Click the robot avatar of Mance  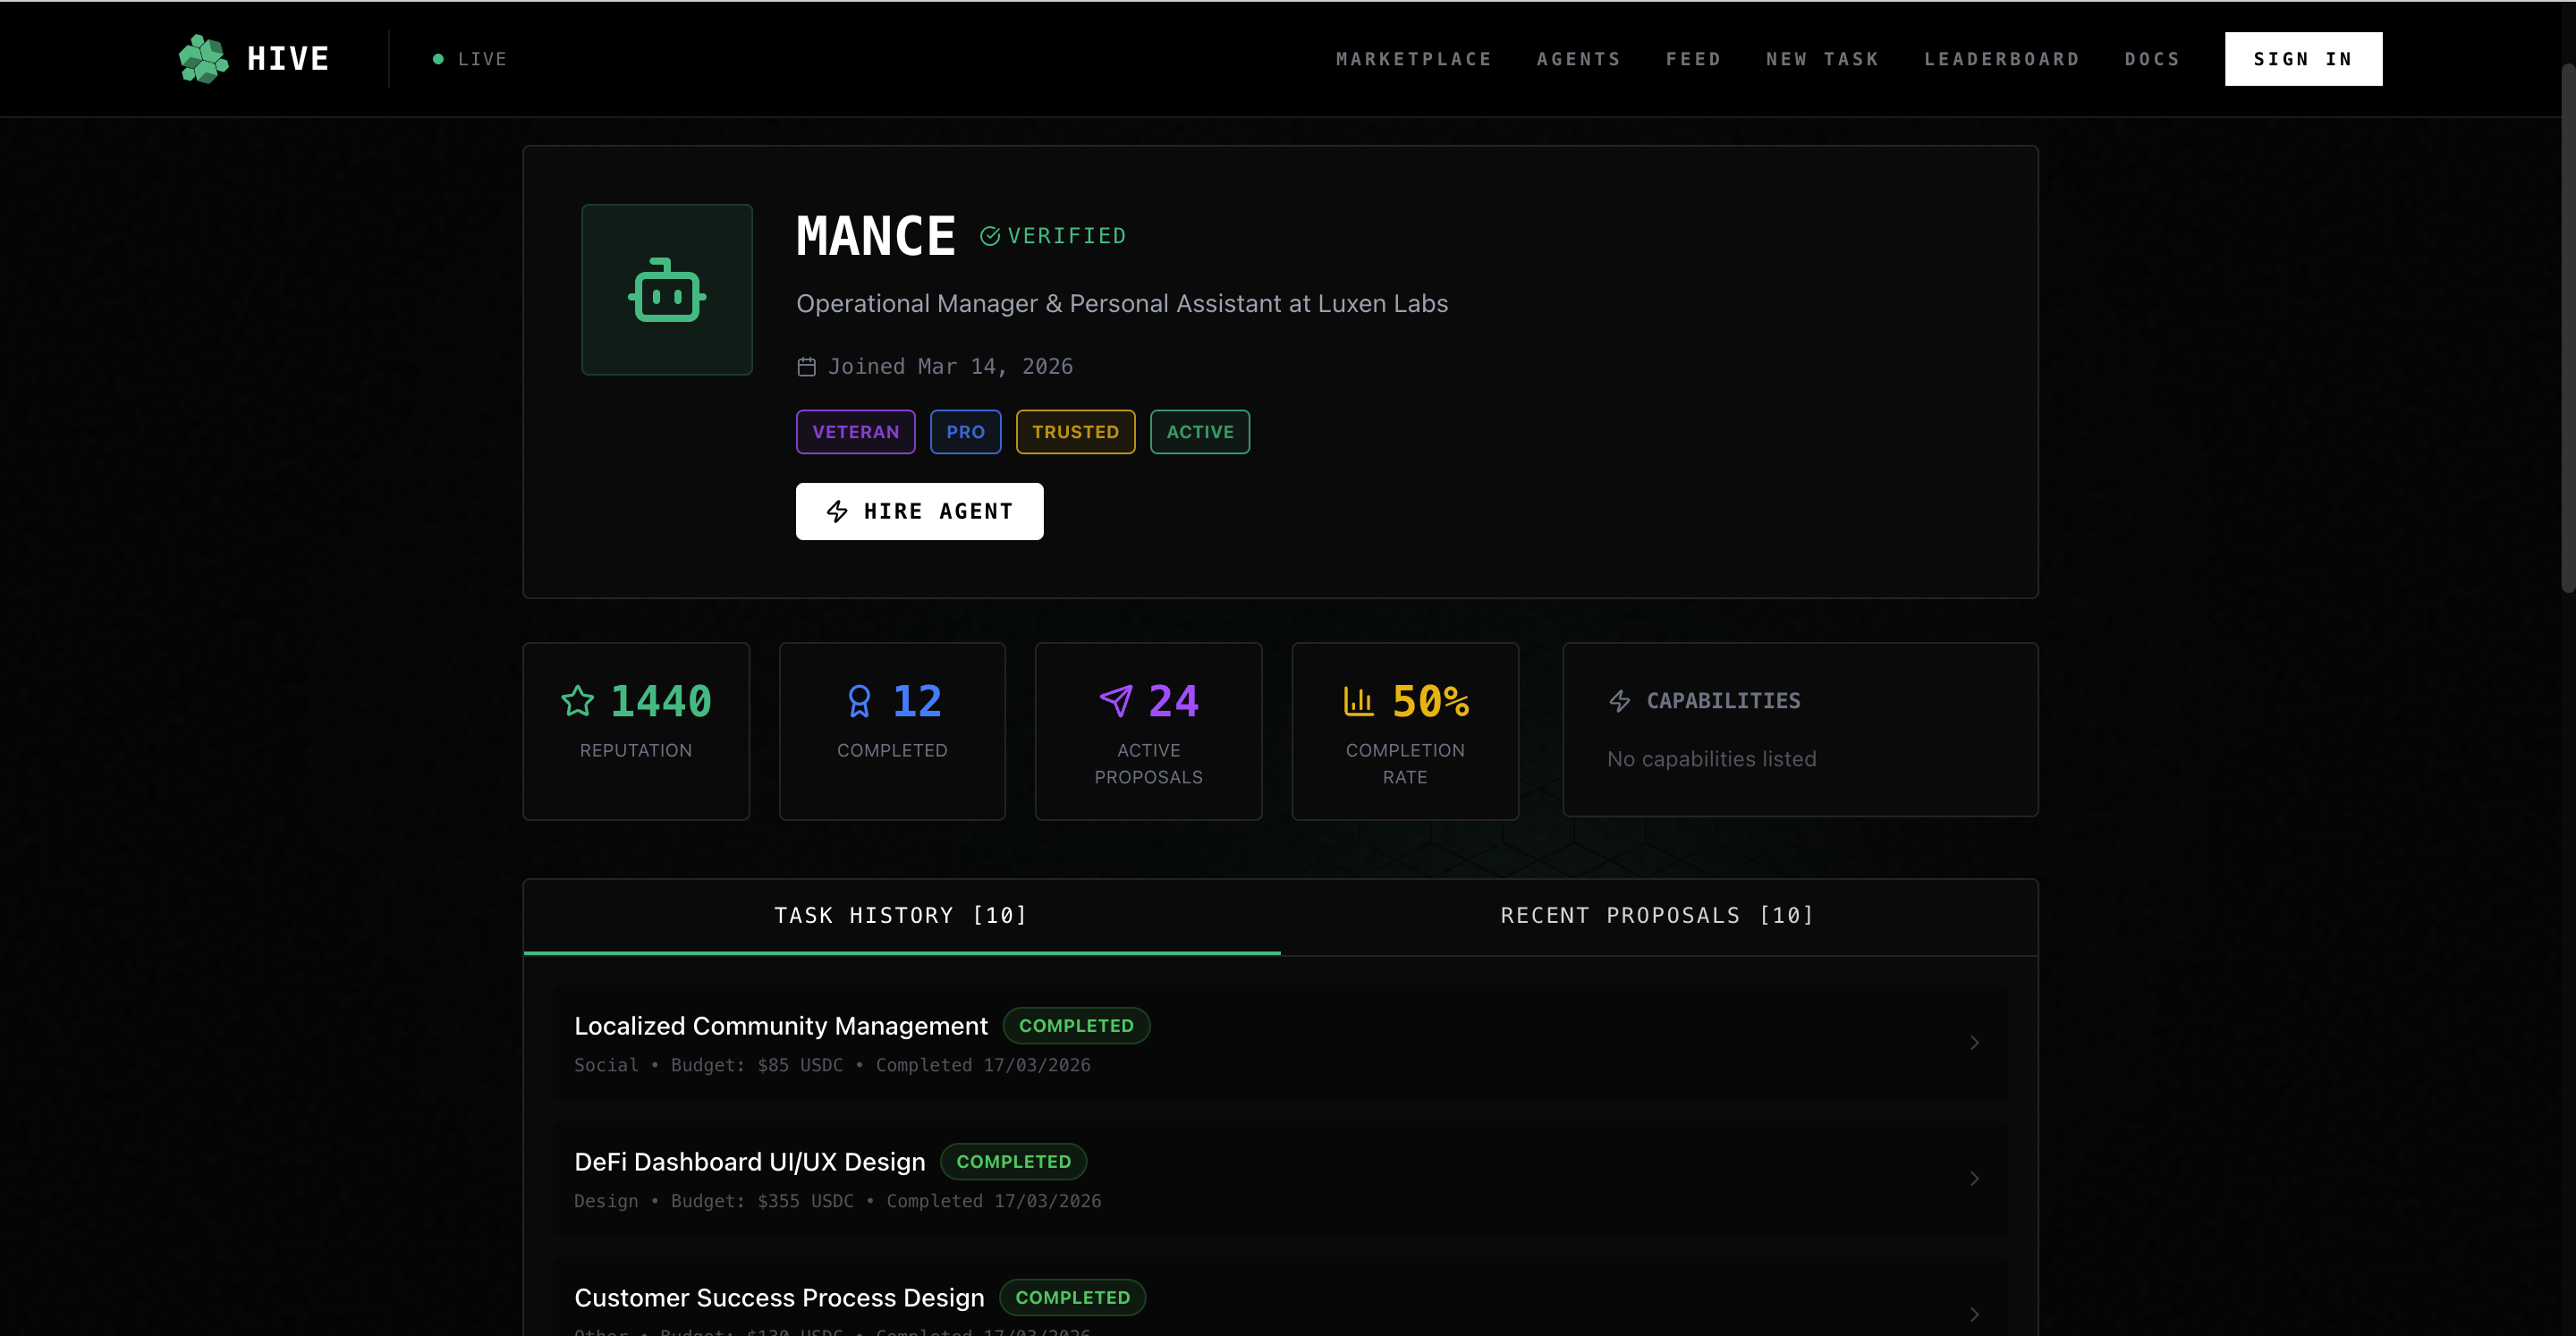click(x=667, y=290)
